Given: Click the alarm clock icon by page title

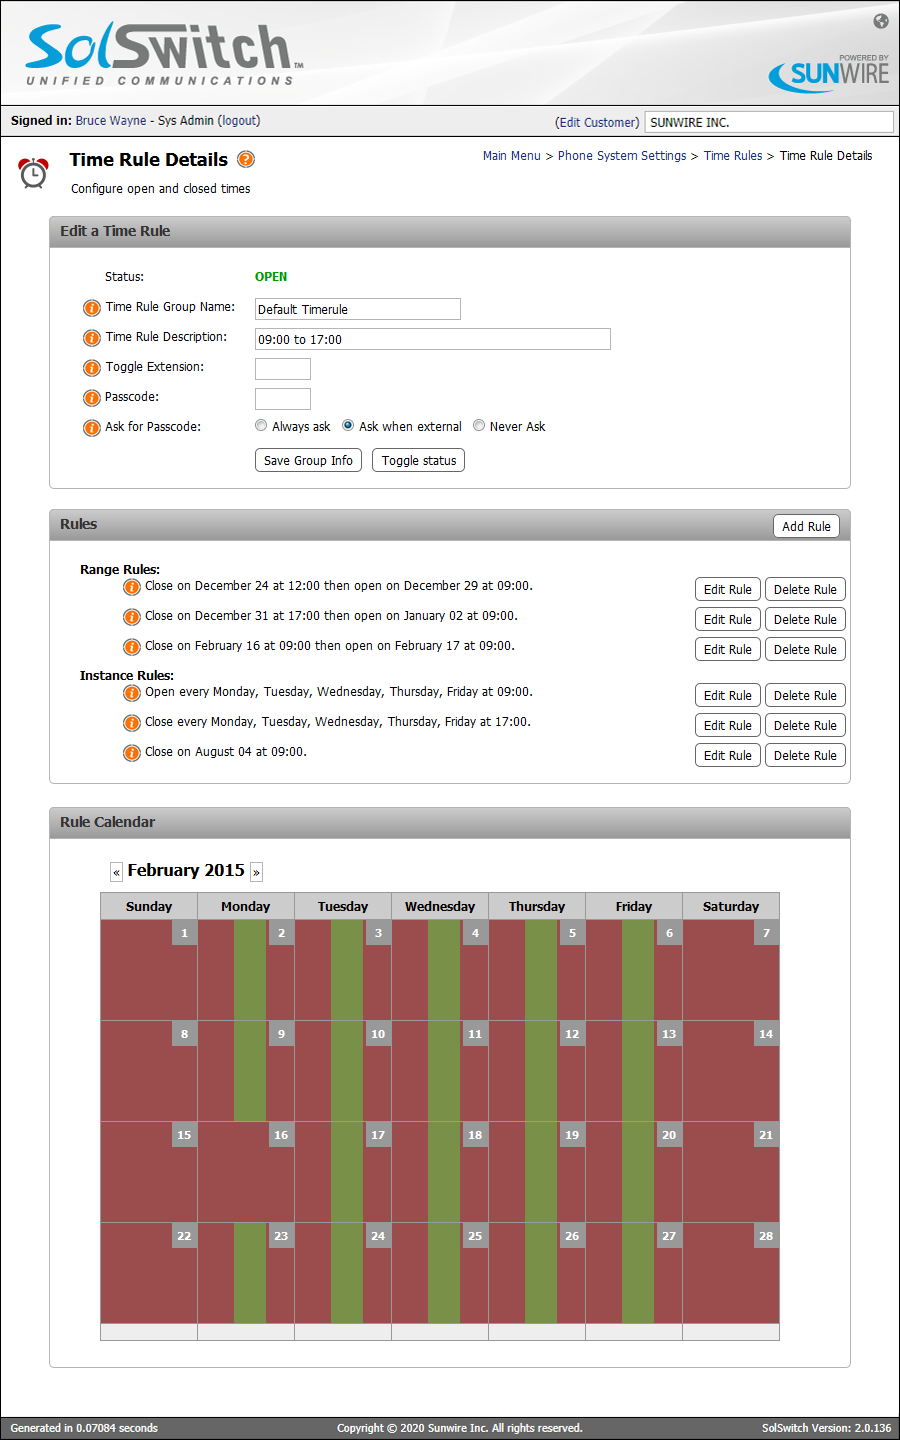Looking at the screenshot, I should [34, 173].
